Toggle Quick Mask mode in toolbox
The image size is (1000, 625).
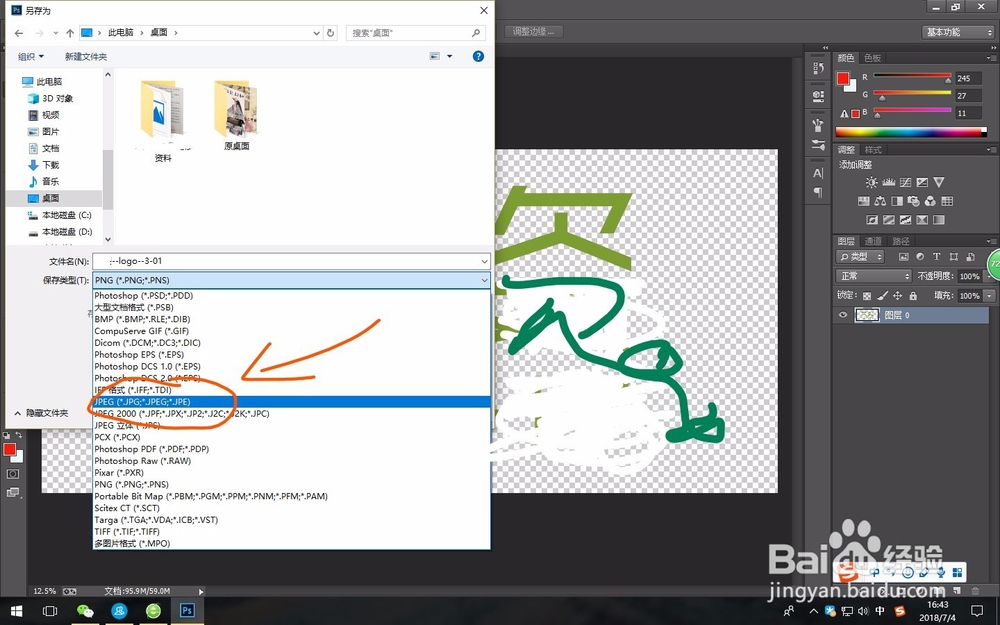[x=12, y=474]
